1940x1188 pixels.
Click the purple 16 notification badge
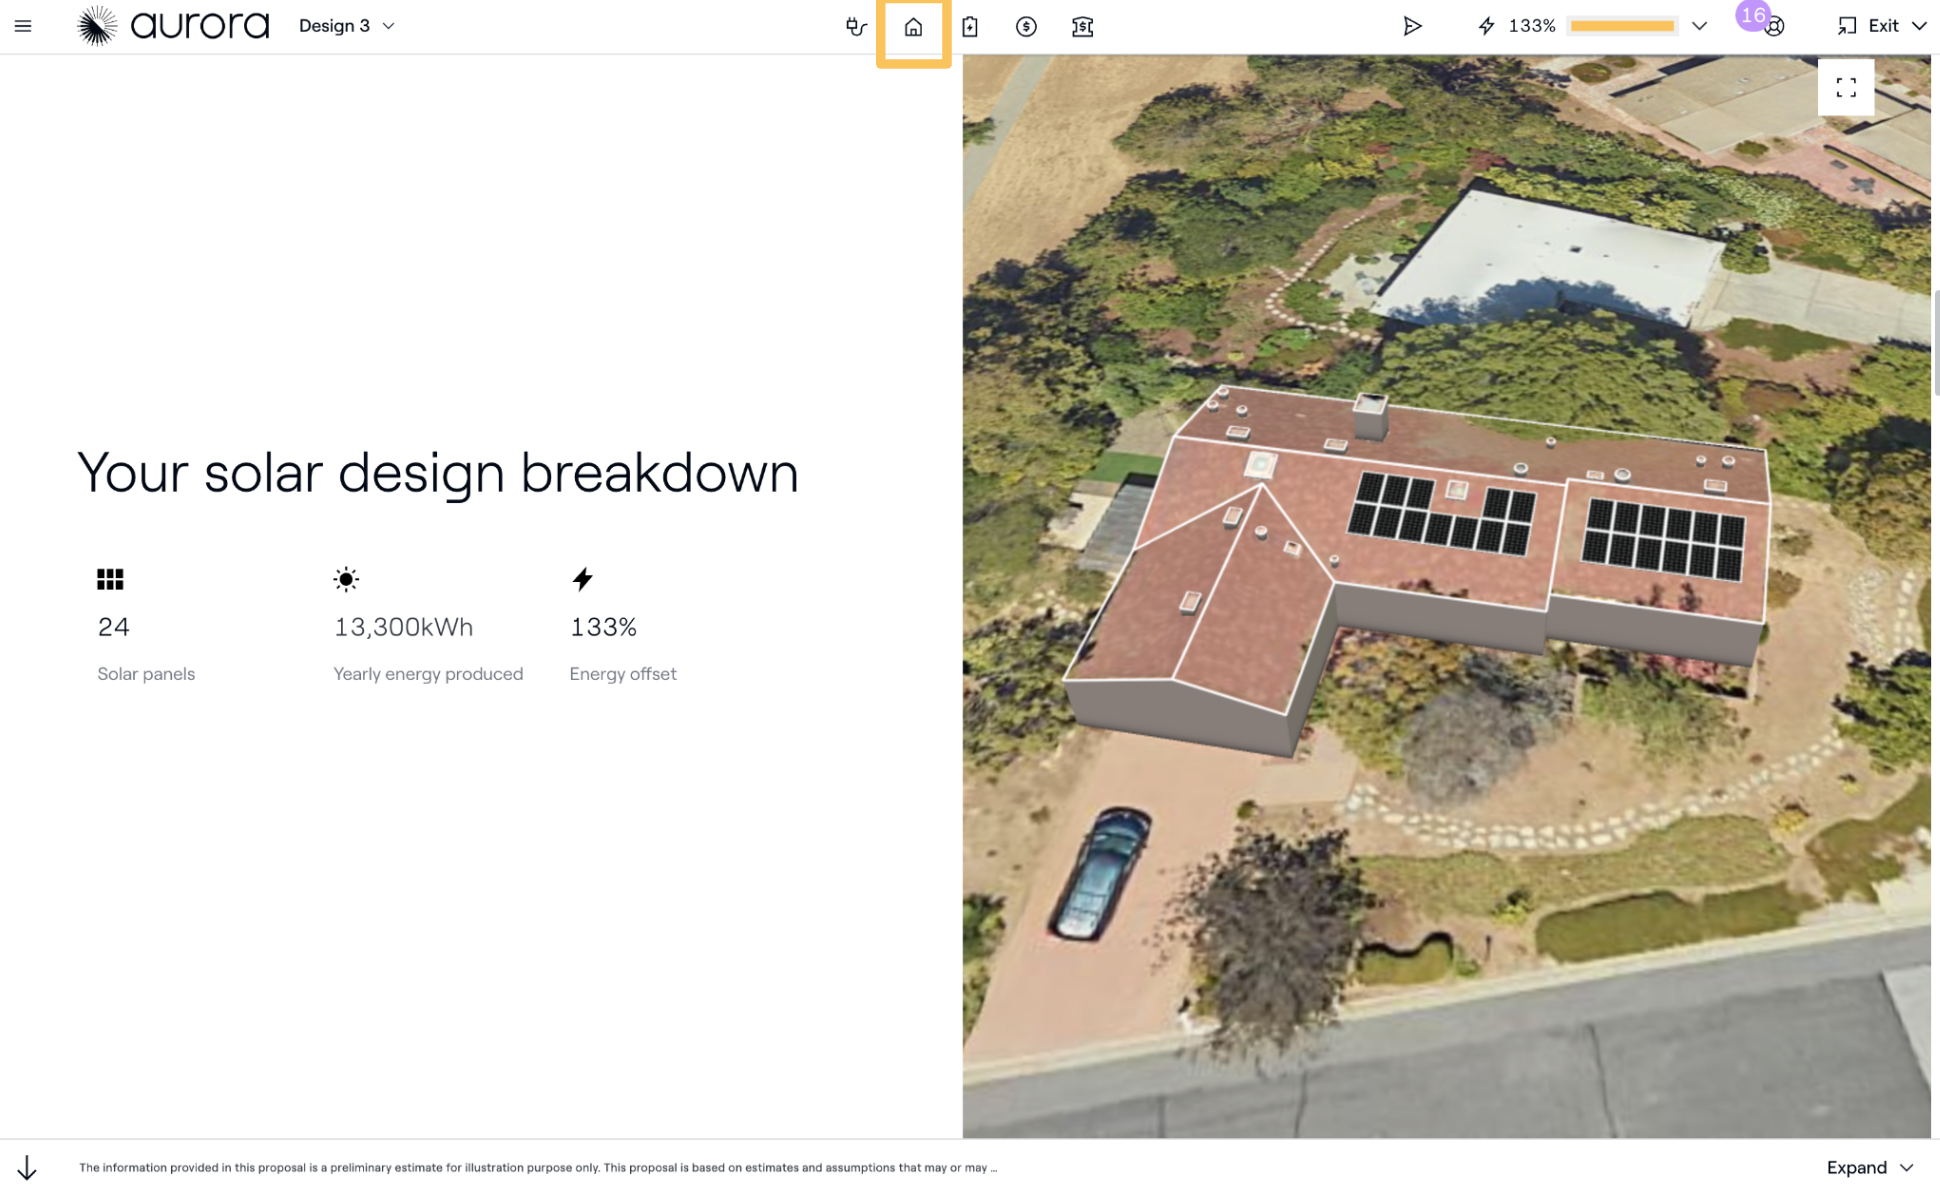coord(1752,15)
